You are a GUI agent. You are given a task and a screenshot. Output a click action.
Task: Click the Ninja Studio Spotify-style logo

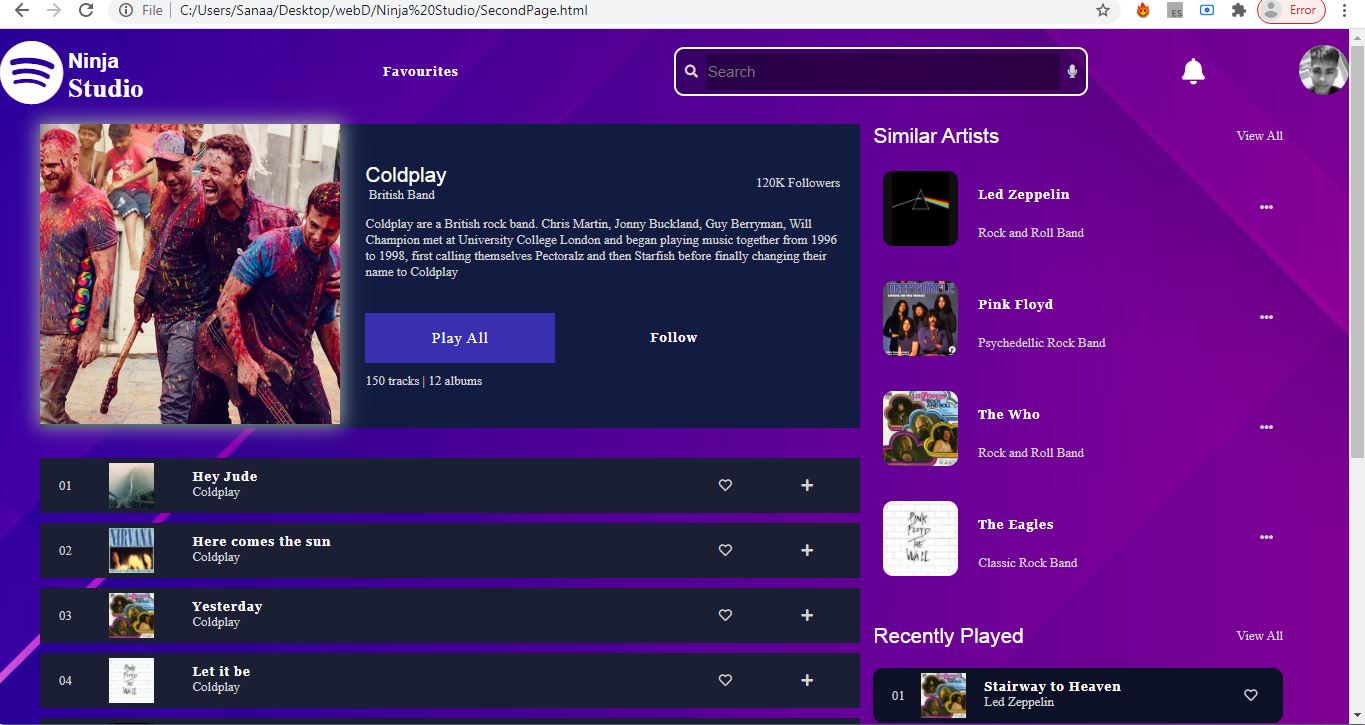click(x=31, y=71)
